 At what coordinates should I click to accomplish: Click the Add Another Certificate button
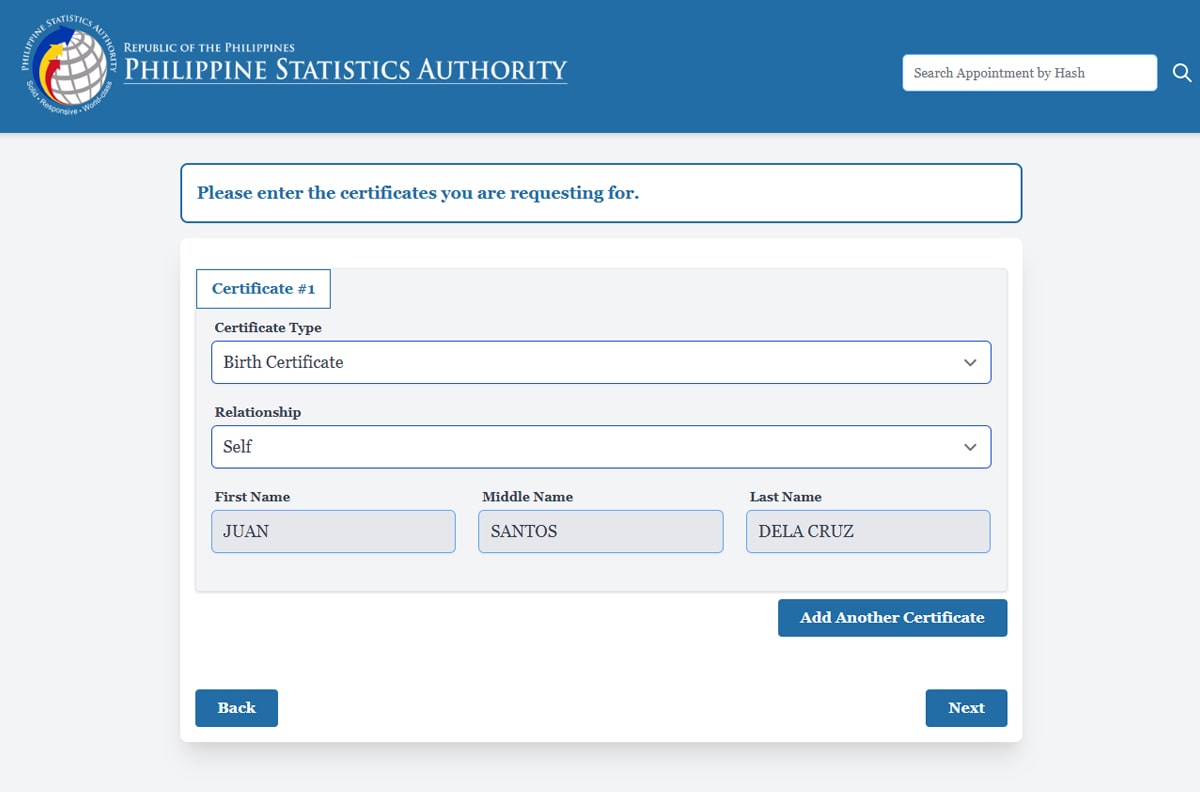(892, 618)
